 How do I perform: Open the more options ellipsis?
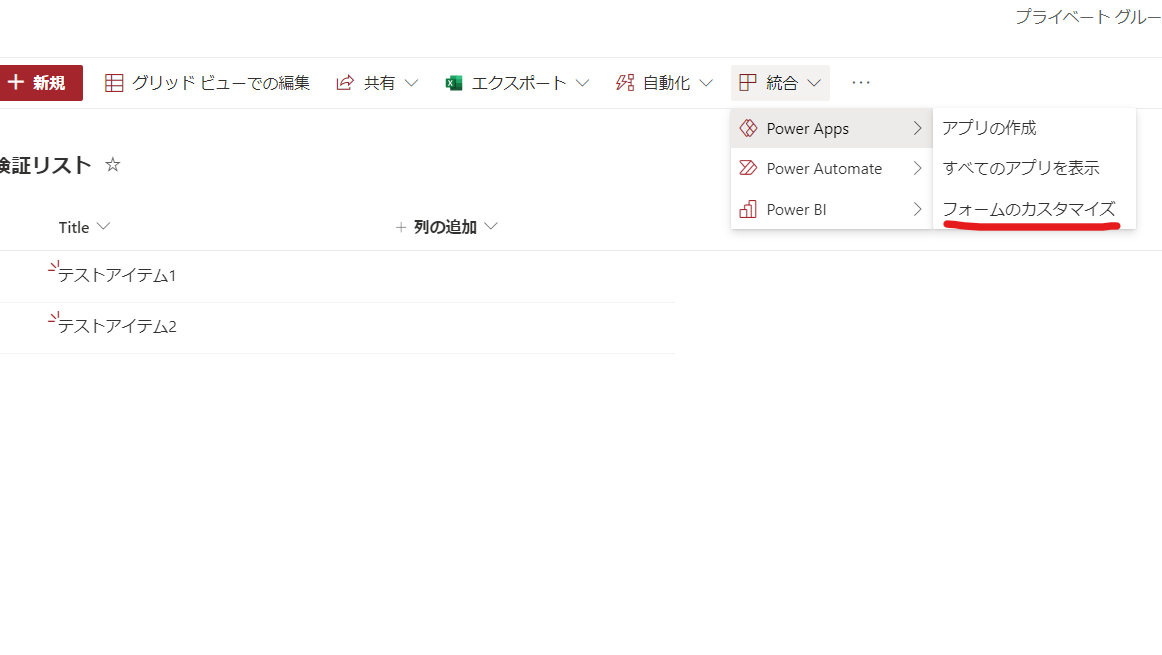860,83
